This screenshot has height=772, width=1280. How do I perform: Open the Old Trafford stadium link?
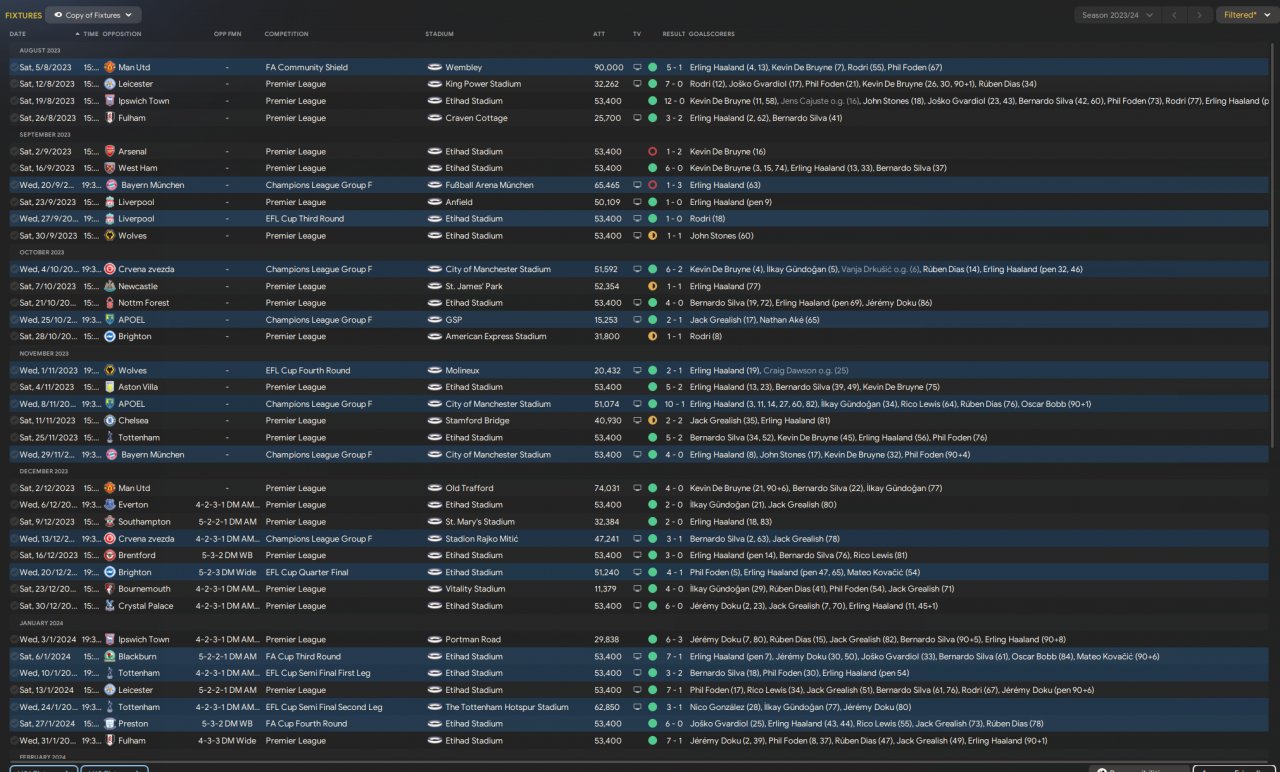469,488
